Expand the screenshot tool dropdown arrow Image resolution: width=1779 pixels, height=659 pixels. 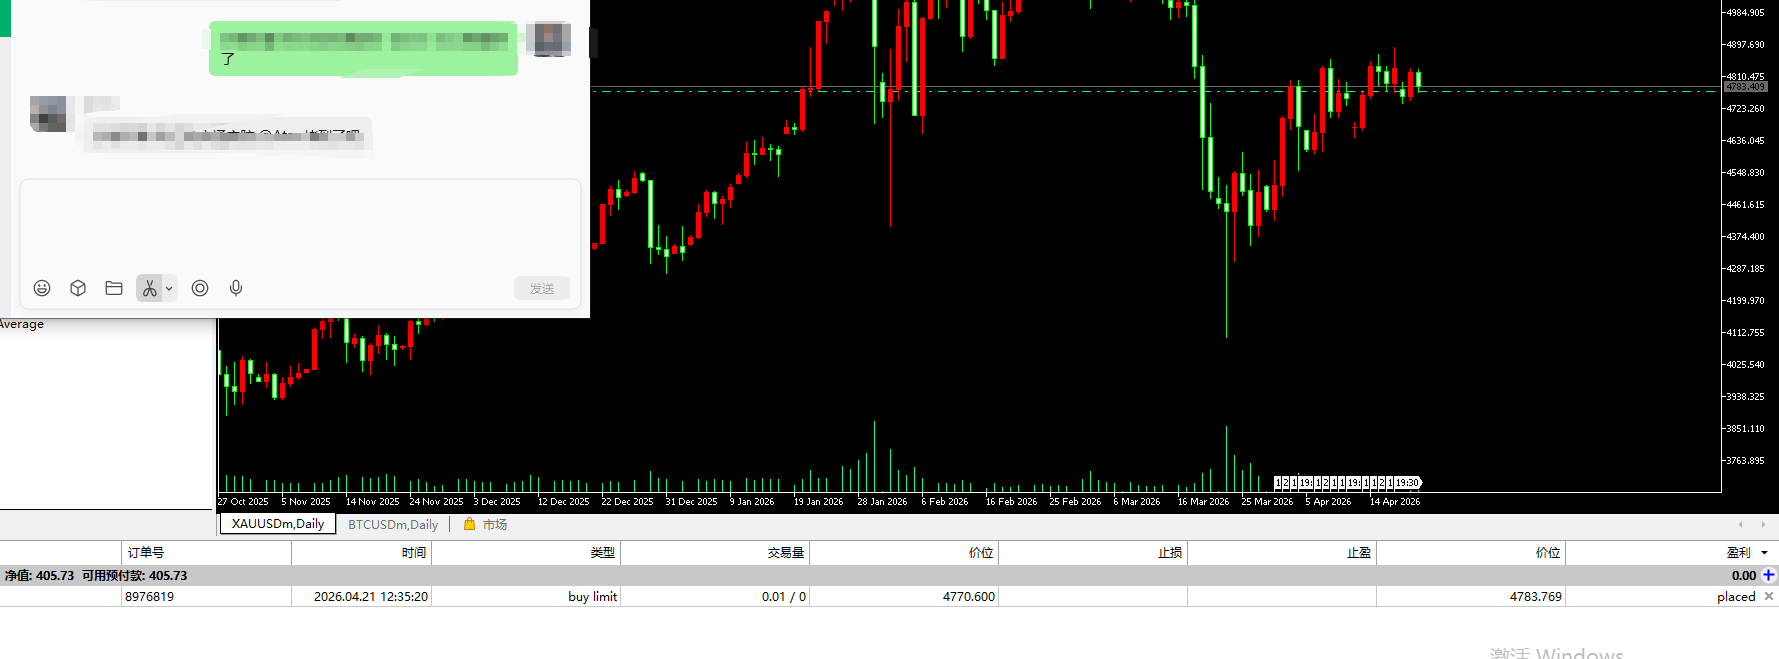click(169, 288)
